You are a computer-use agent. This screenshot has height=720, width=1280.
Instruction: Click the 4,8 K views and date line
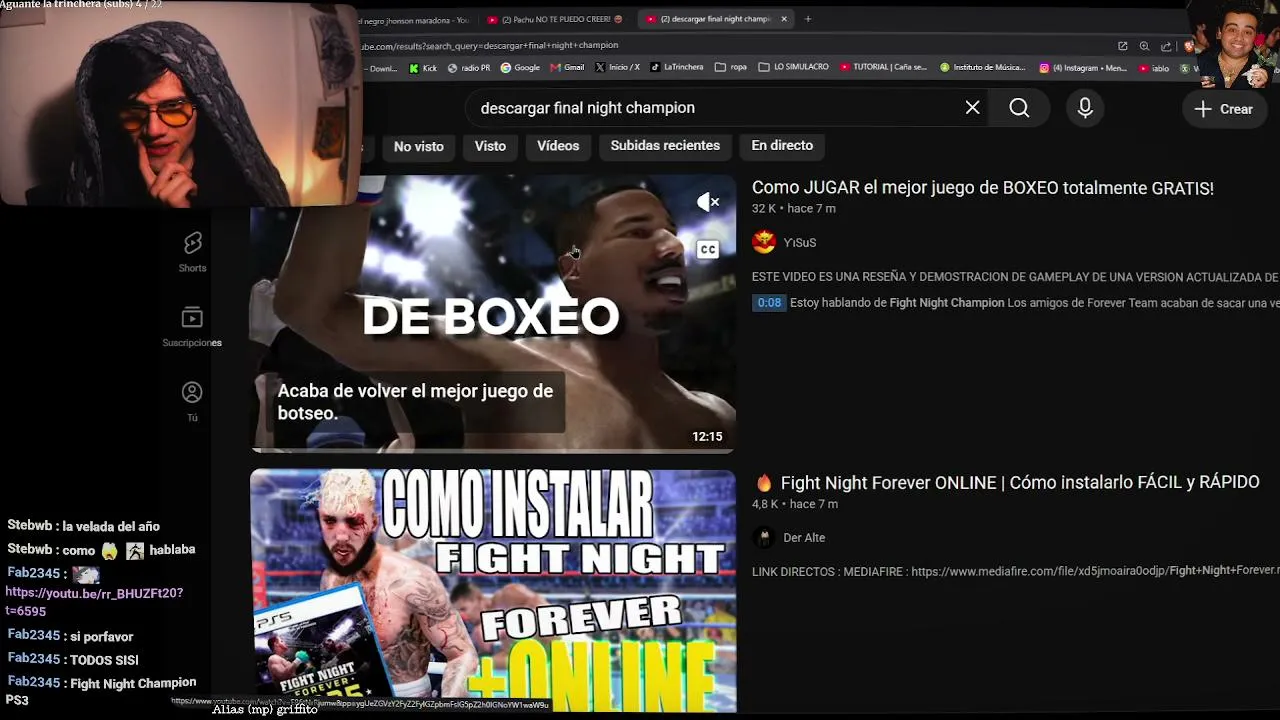[795, 504]
